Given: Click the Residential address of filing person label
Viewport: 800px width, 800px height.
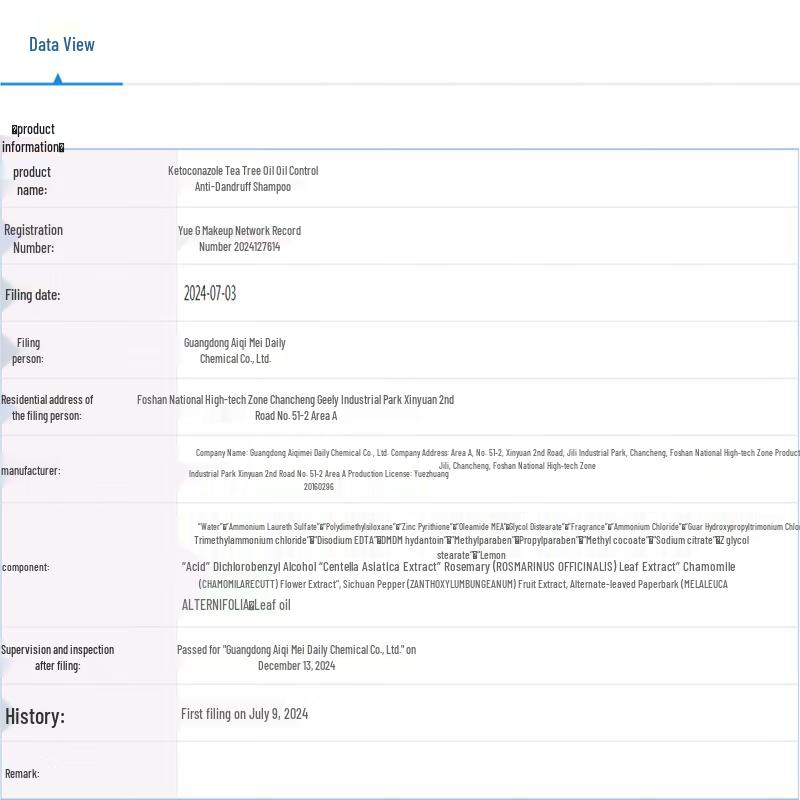Looking at the screenshot, I should click(47, 408).
